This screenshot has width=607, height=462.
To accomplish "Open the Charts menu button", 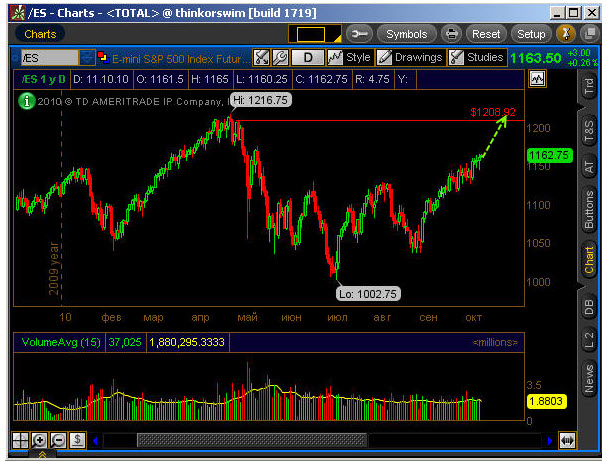I will point(40,34).
